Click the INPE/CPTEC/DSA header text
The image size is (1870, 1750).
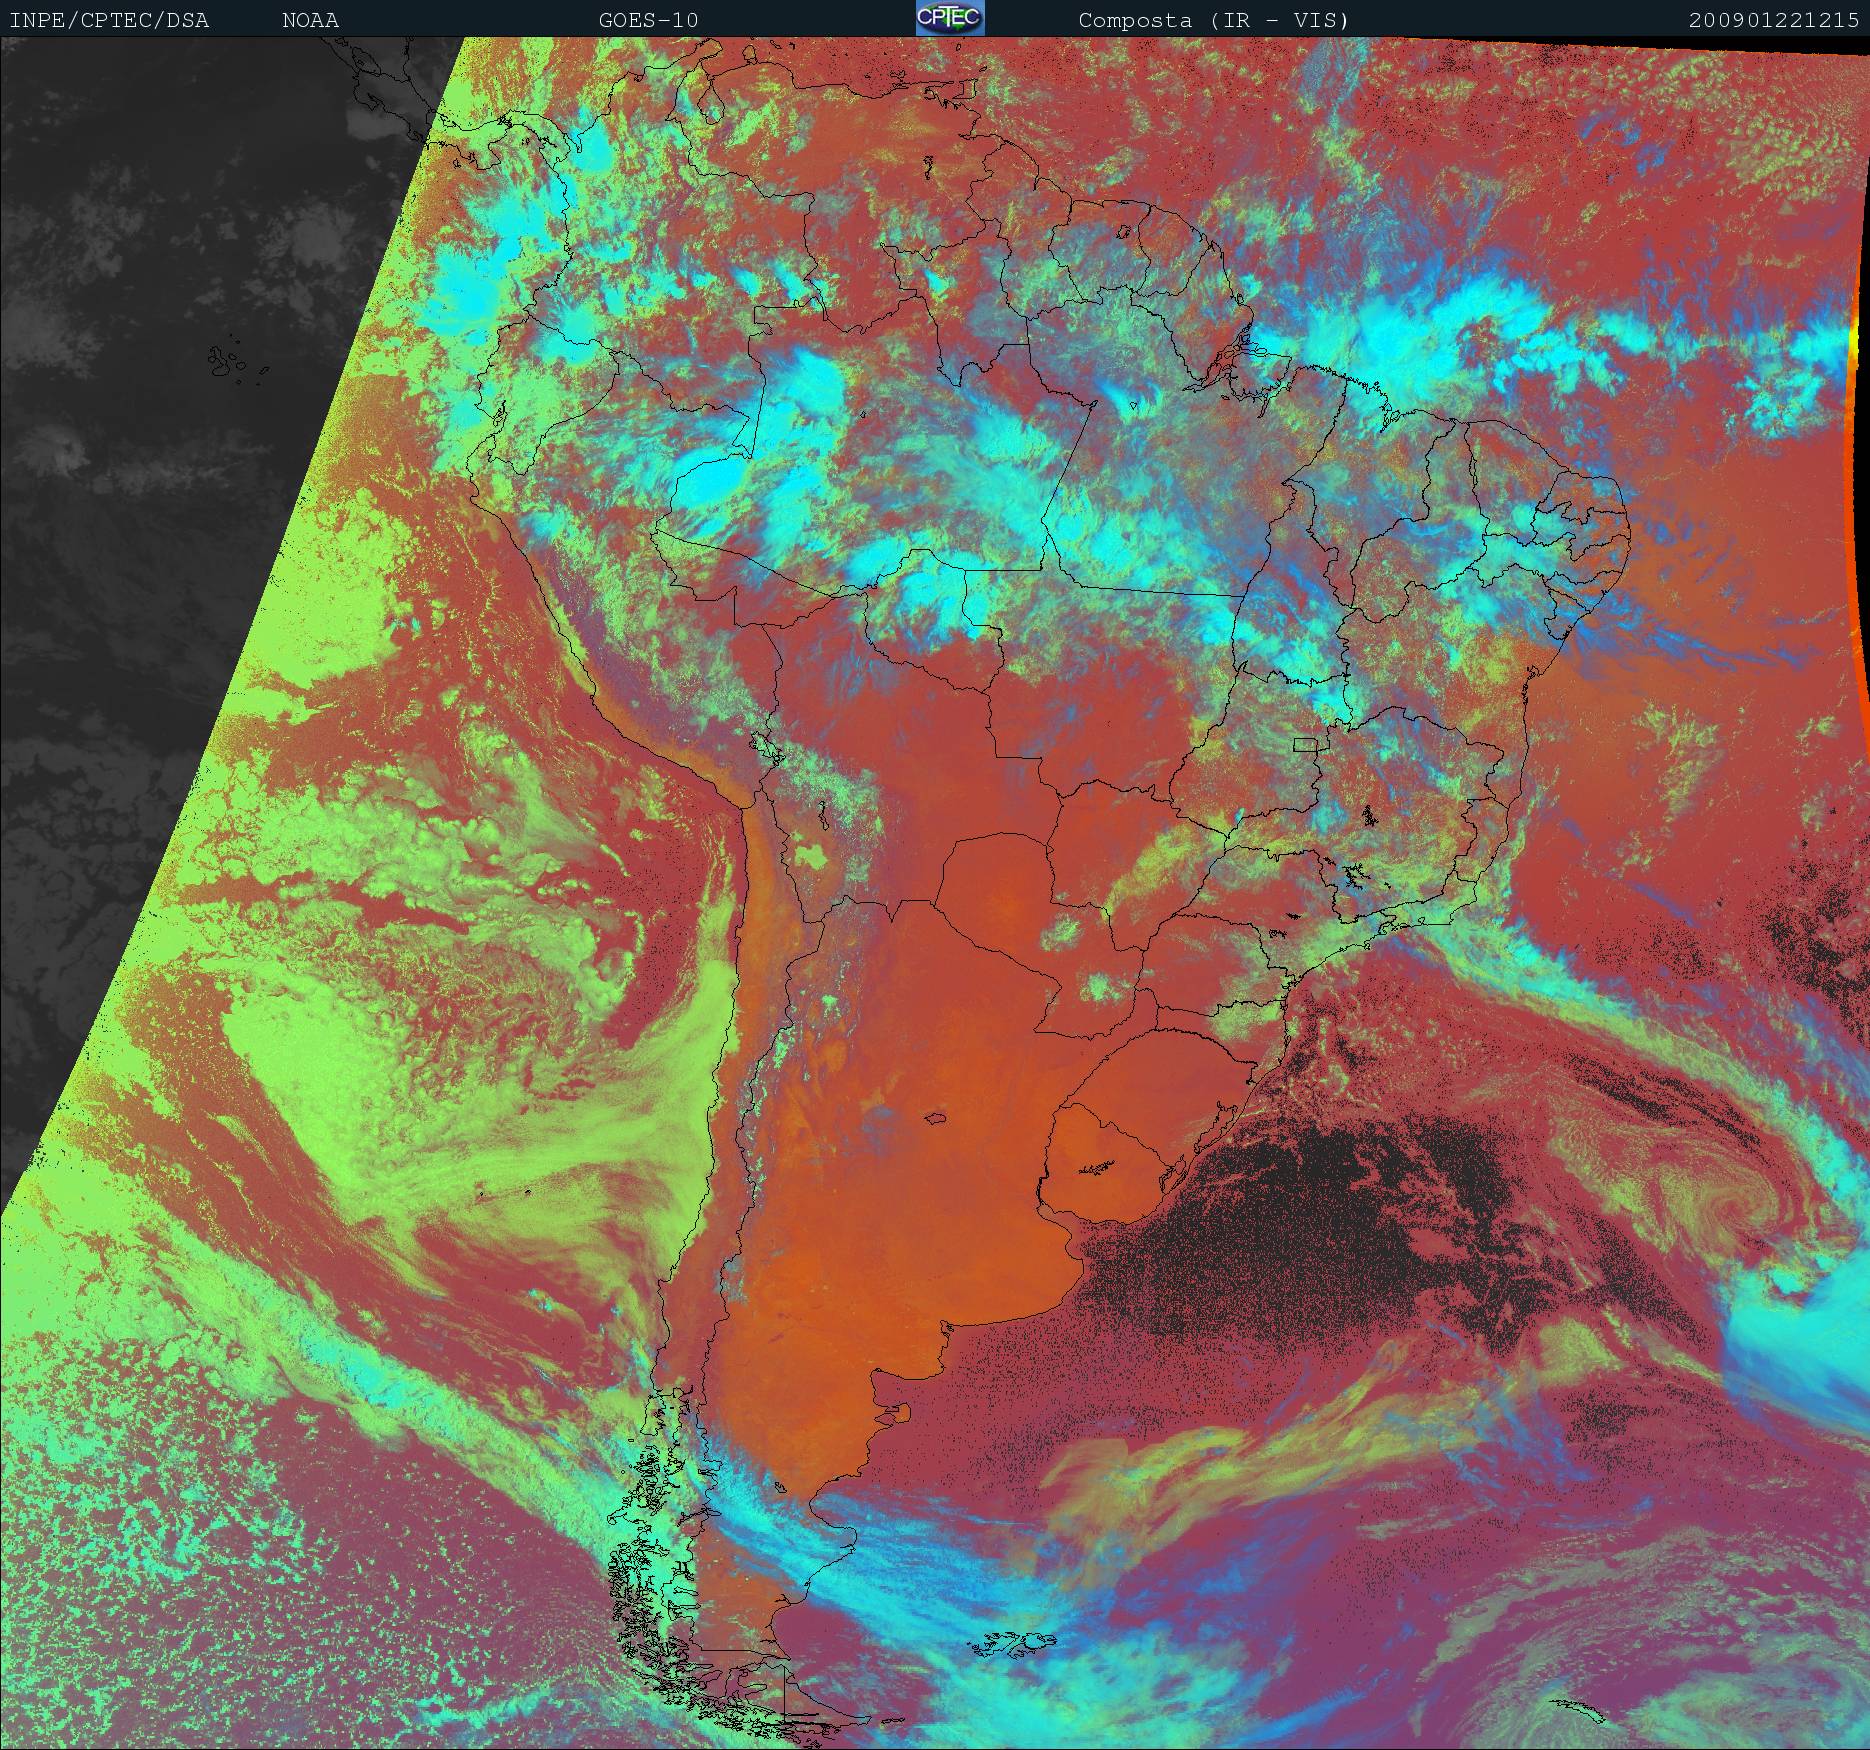[x=109, y=20]
